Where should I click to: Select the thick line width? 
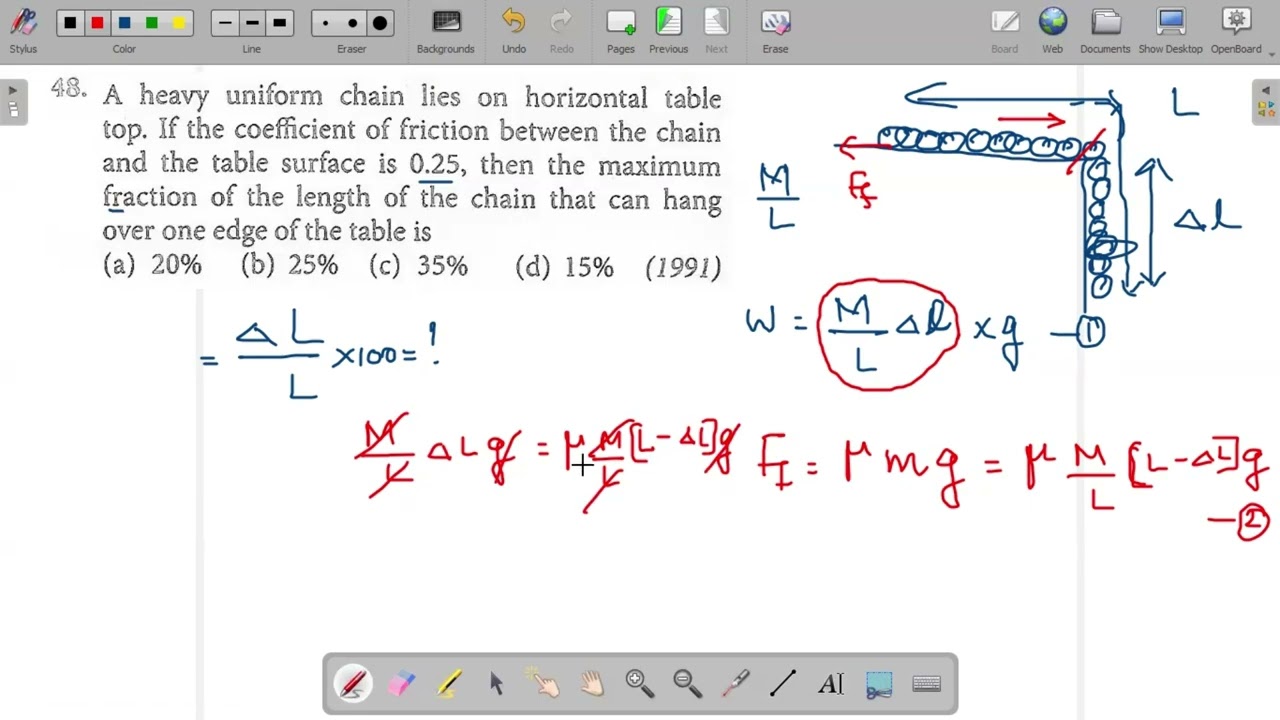pos(279,23)
